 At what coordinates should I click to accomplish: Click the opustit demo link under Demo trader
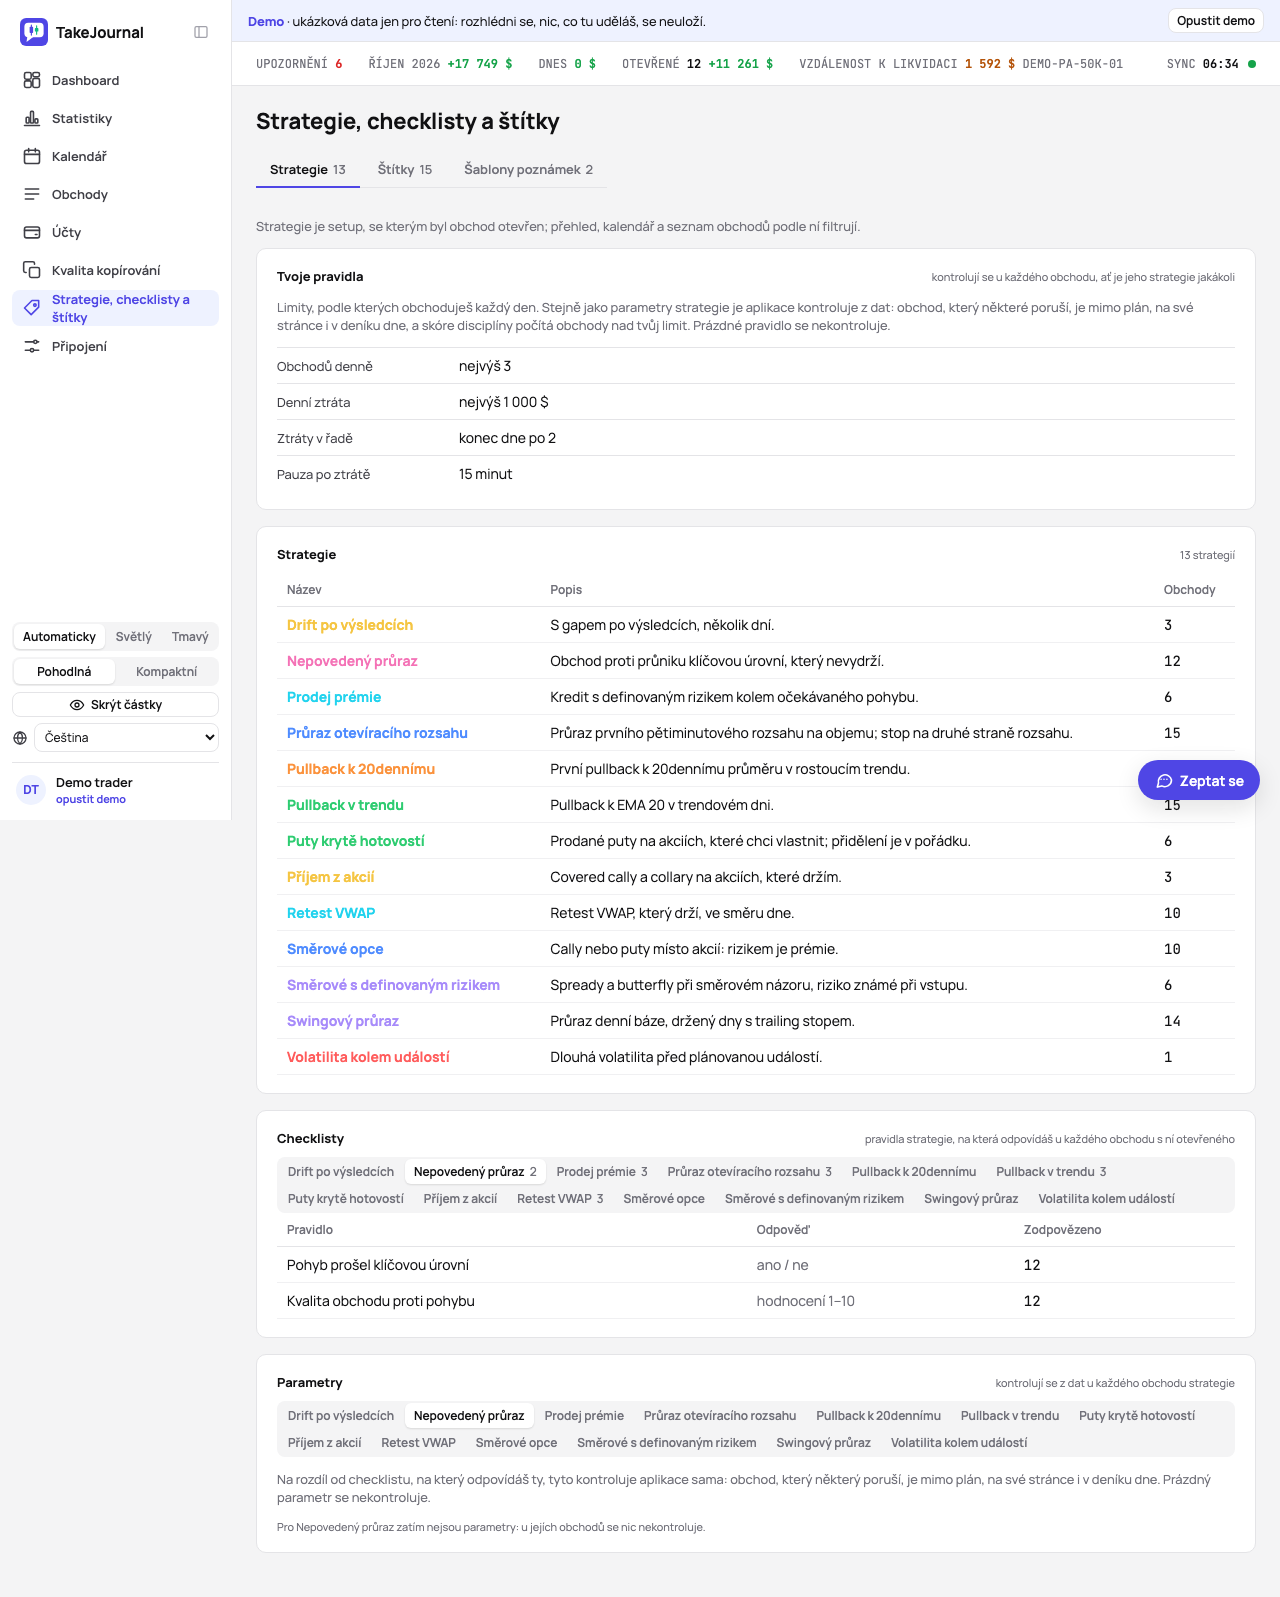(x=91, y=800)
